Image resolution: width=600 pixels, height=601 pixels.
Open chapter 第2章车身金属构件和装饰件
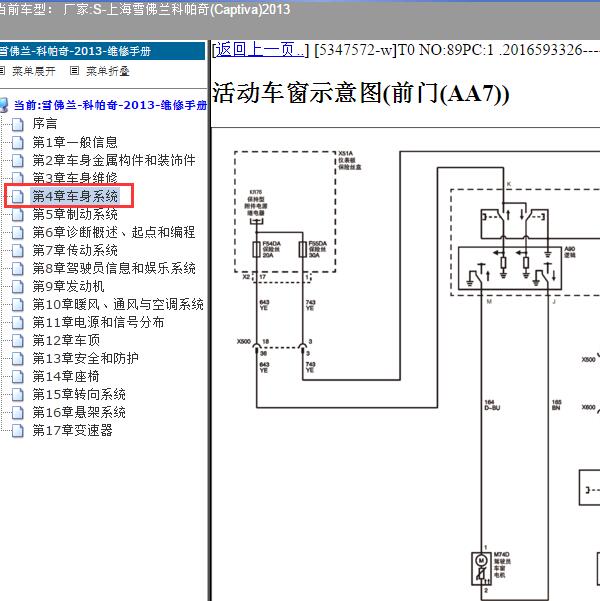(x=114, y=160)
